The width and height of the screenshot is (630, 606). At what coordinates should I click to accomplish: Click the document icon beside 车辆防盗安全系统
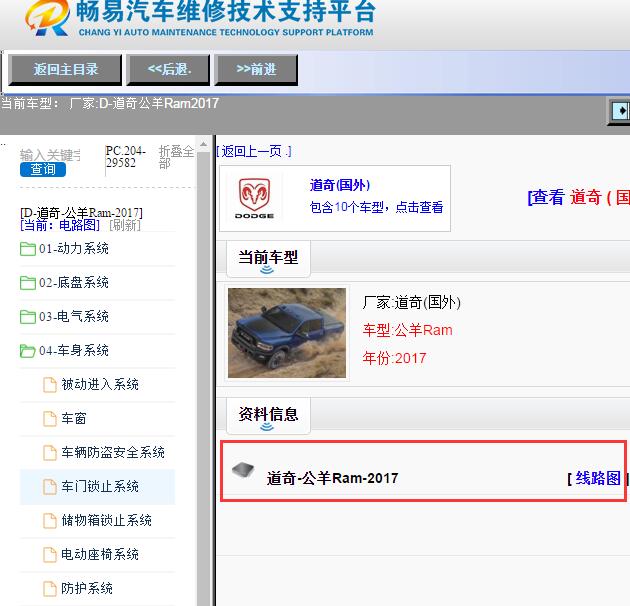coord(50,452)
